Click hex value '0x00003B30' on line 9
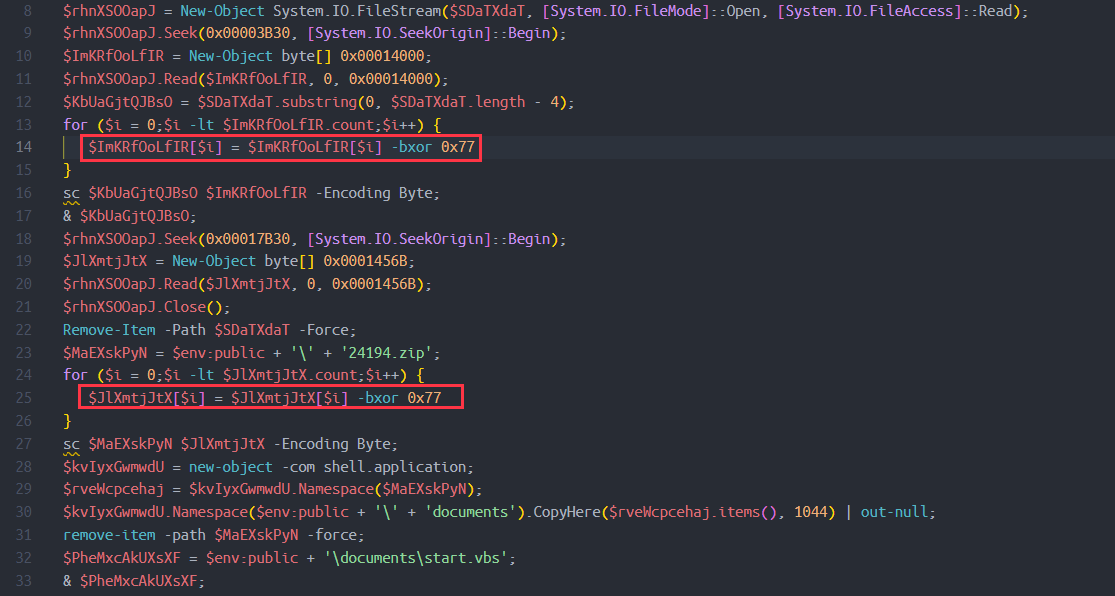Viewport: 1115px width, 596px height. point(247,33)
